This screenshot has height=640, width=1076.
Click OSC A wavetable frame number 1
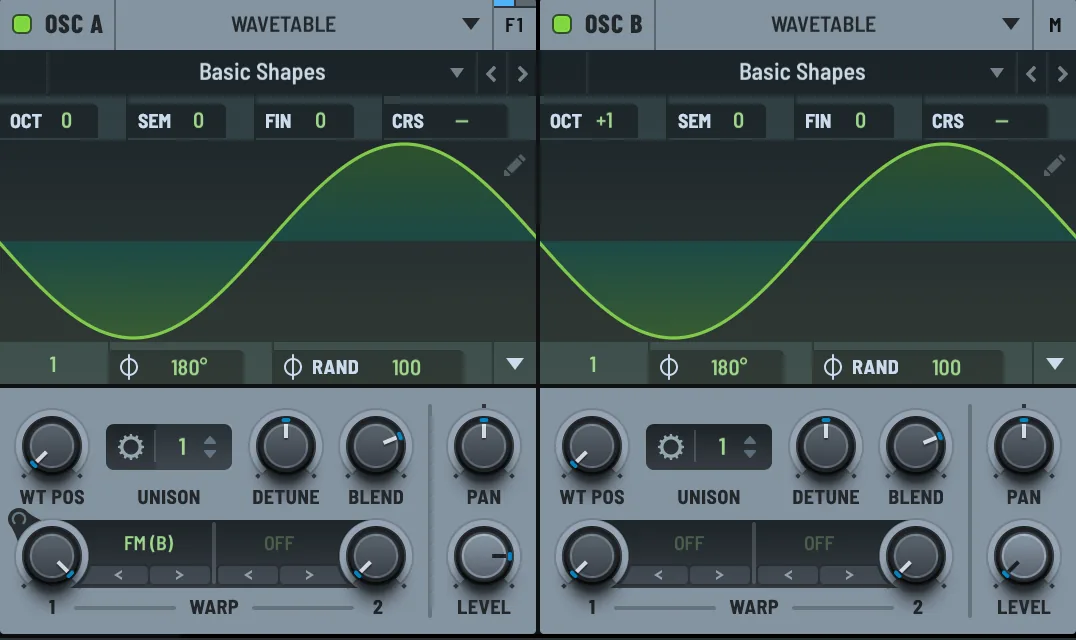53,365
